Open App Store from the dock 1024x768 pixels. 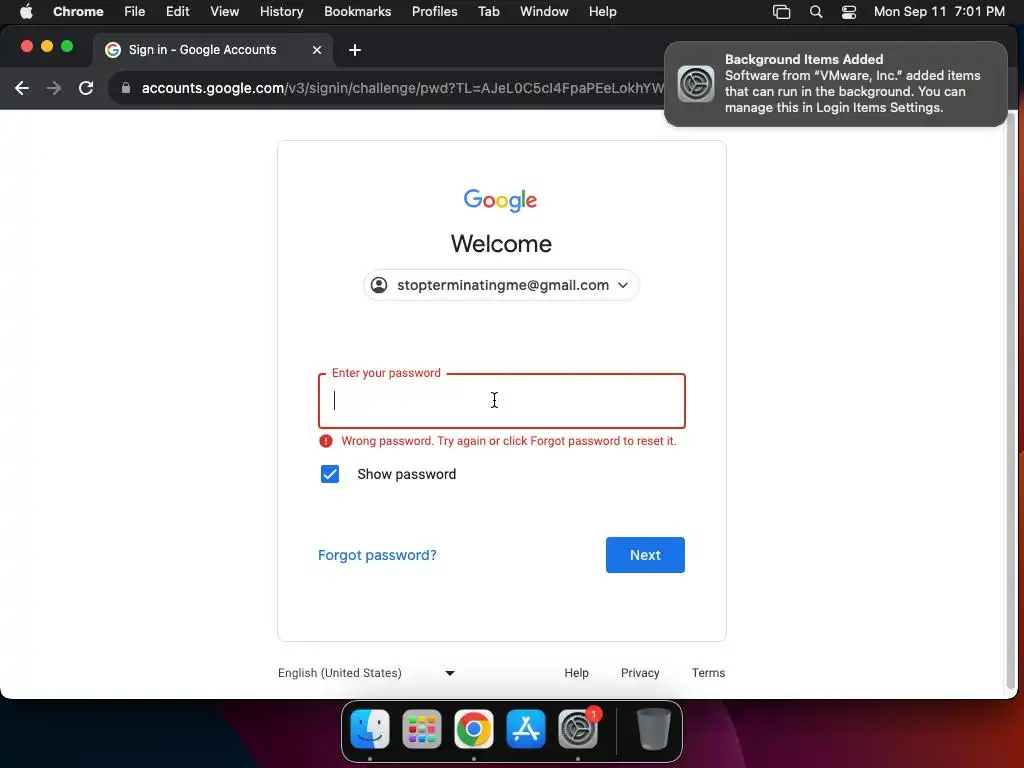tap(526, 729)
